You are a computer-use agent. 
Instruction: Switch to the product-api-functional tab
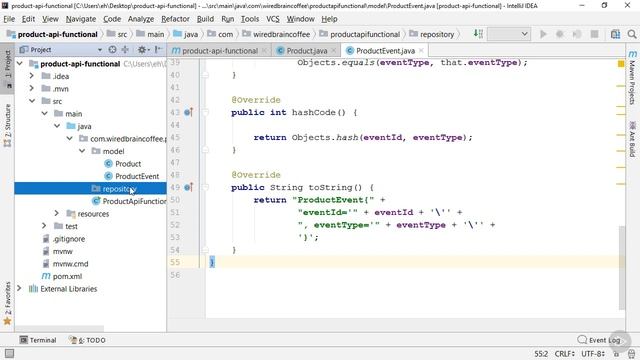pyautogui.click(x=220, y=51)
